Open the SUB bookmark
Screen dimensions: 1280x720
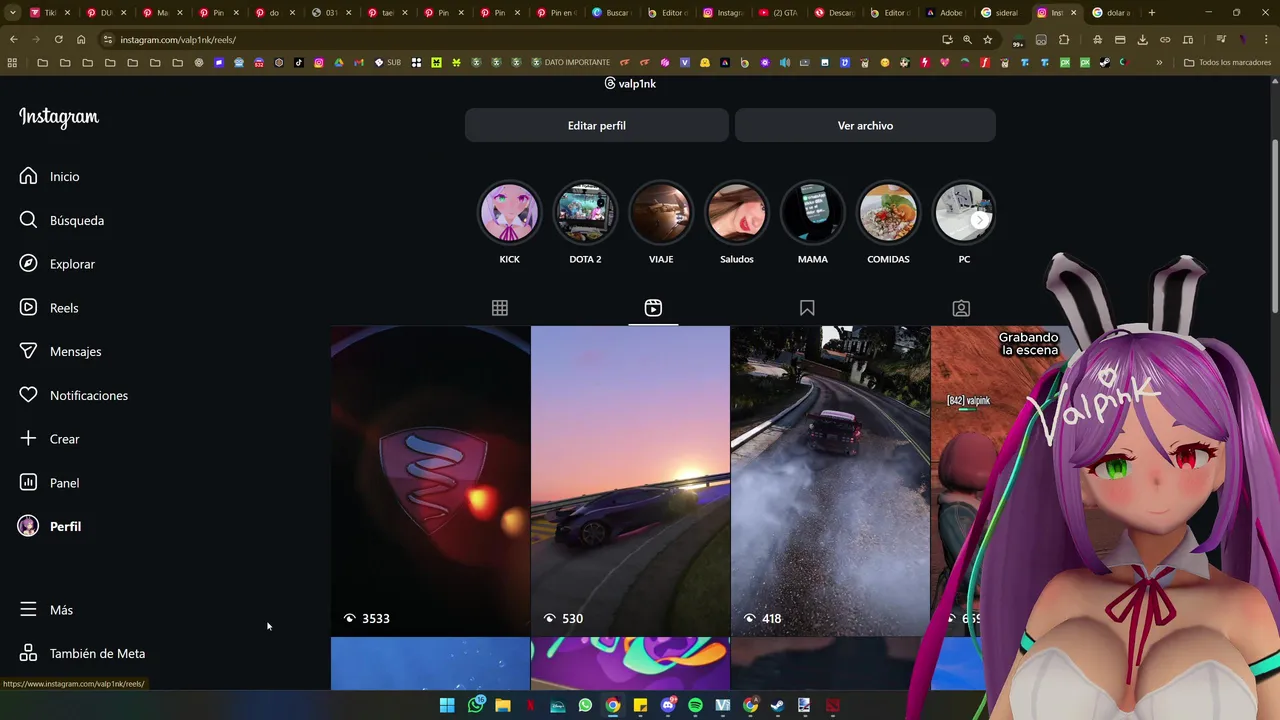pos(388,63)
